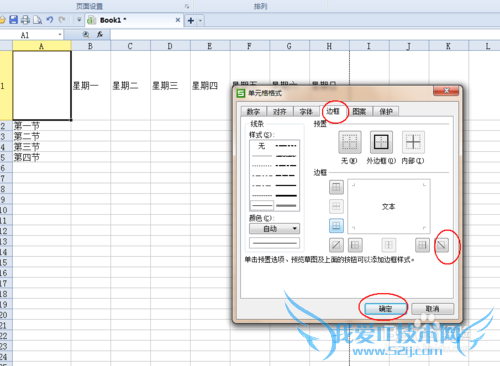This screenshot has width=500, height=366.
Task: Choose the thick solid line style
Action: coord(286,195)
